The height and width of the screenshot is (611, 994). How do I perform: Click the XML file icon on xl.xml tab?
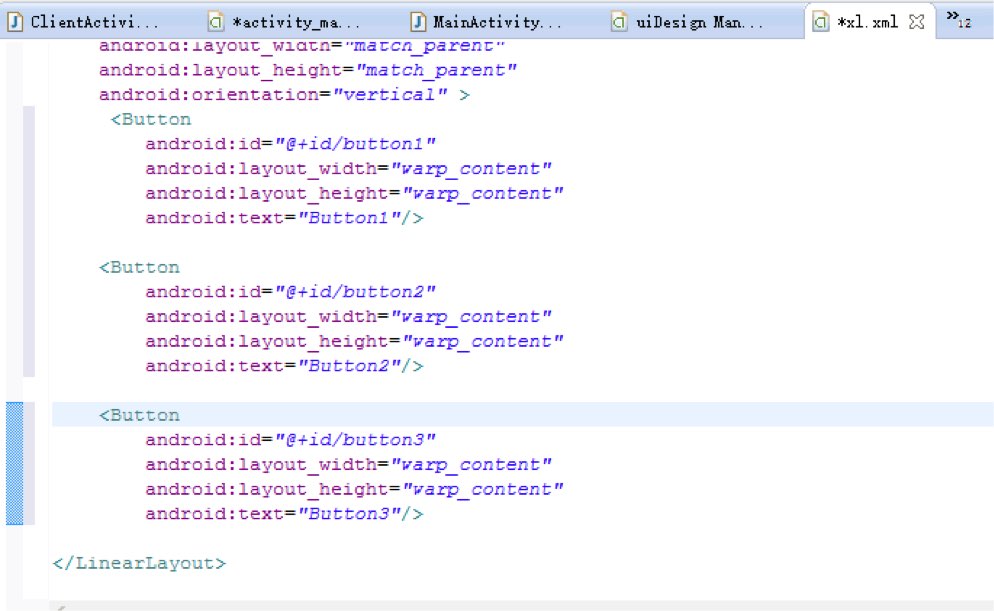tap(820, 22)
